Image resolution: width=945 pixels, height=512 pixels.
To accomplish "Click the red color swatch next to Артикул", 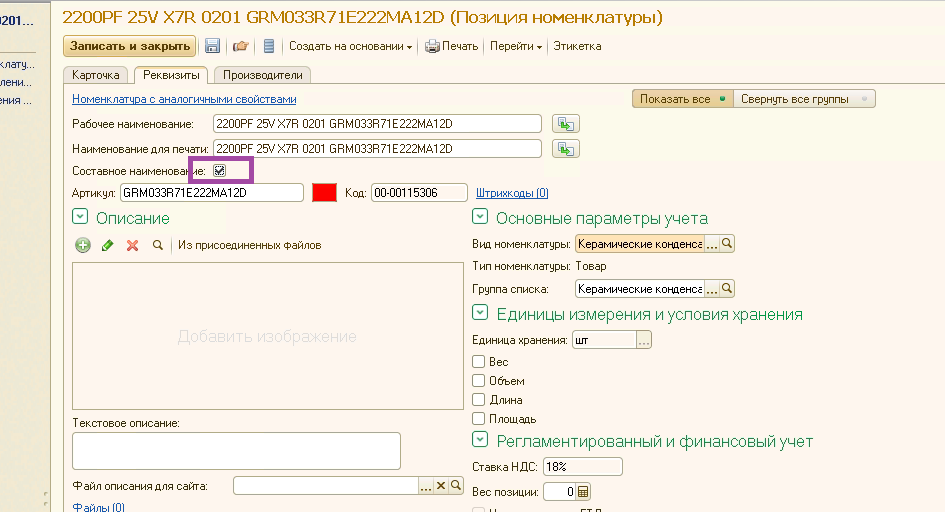I will (x=324, y=193).
